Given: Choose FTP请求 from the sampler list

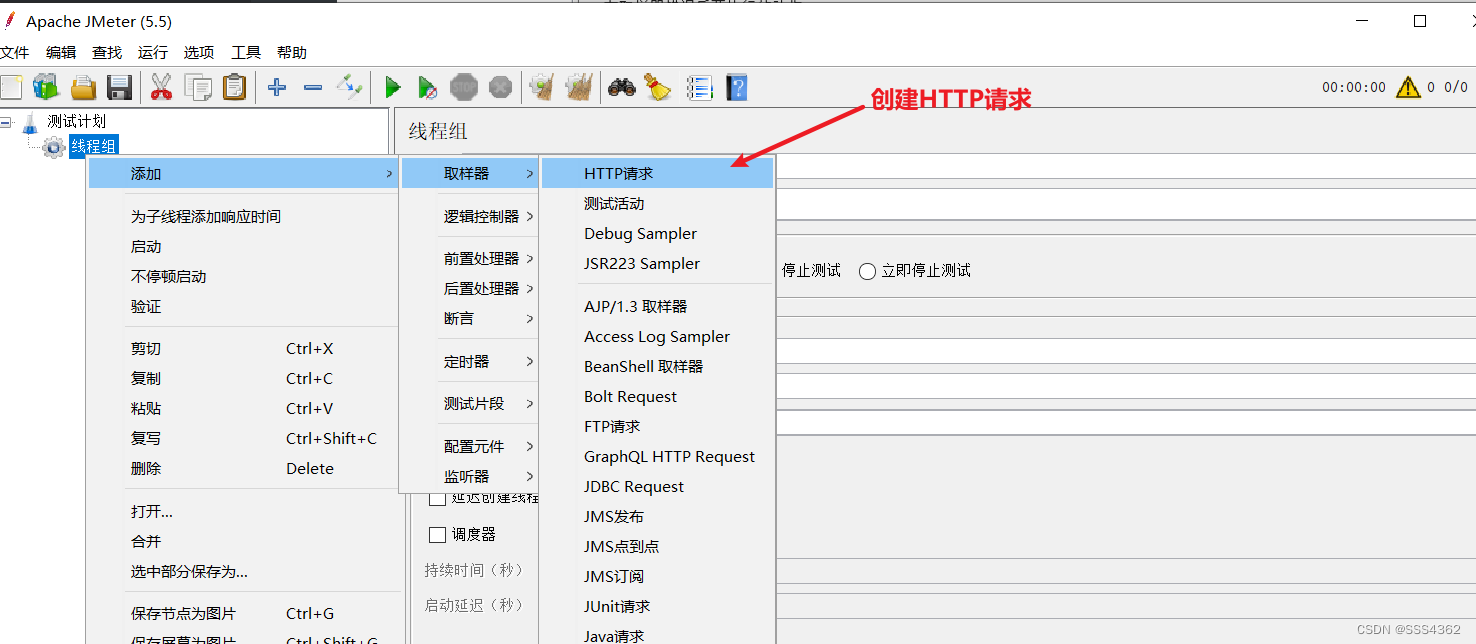Looking at the screenshot, I should (657, 426).
